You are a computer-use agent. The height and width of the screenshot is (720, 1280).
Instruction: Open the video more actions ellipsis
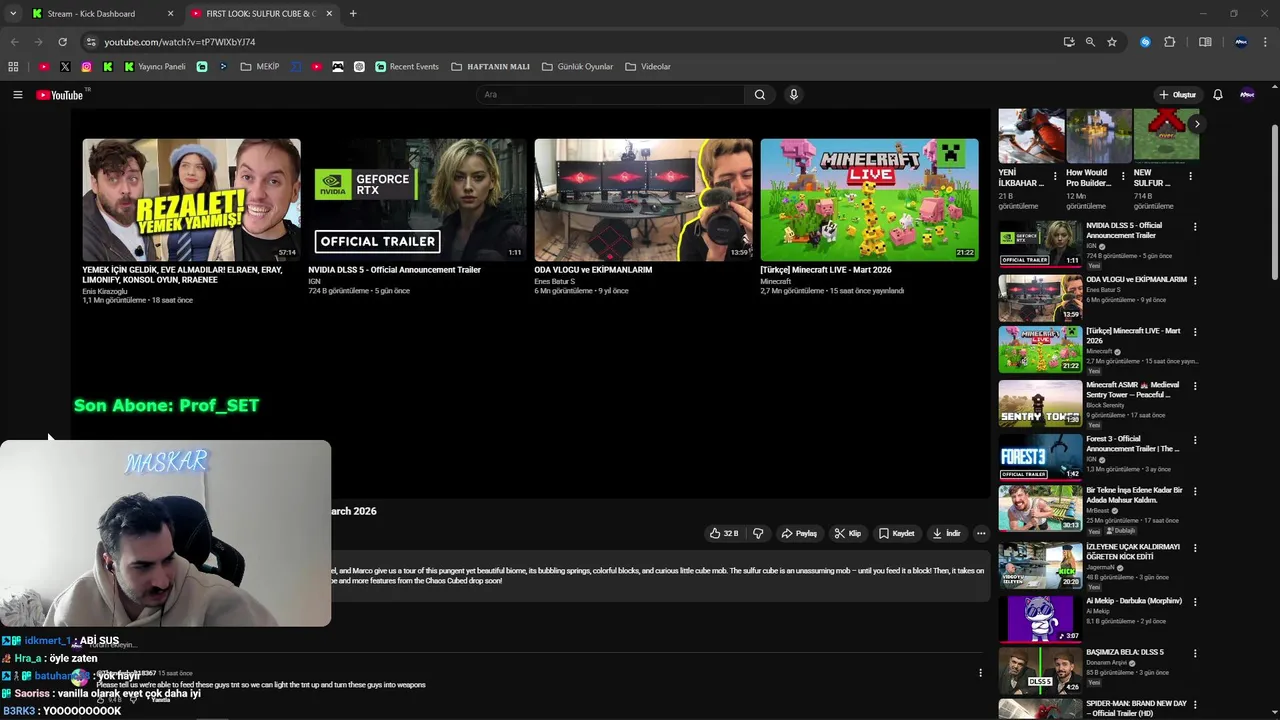(981, 534)
